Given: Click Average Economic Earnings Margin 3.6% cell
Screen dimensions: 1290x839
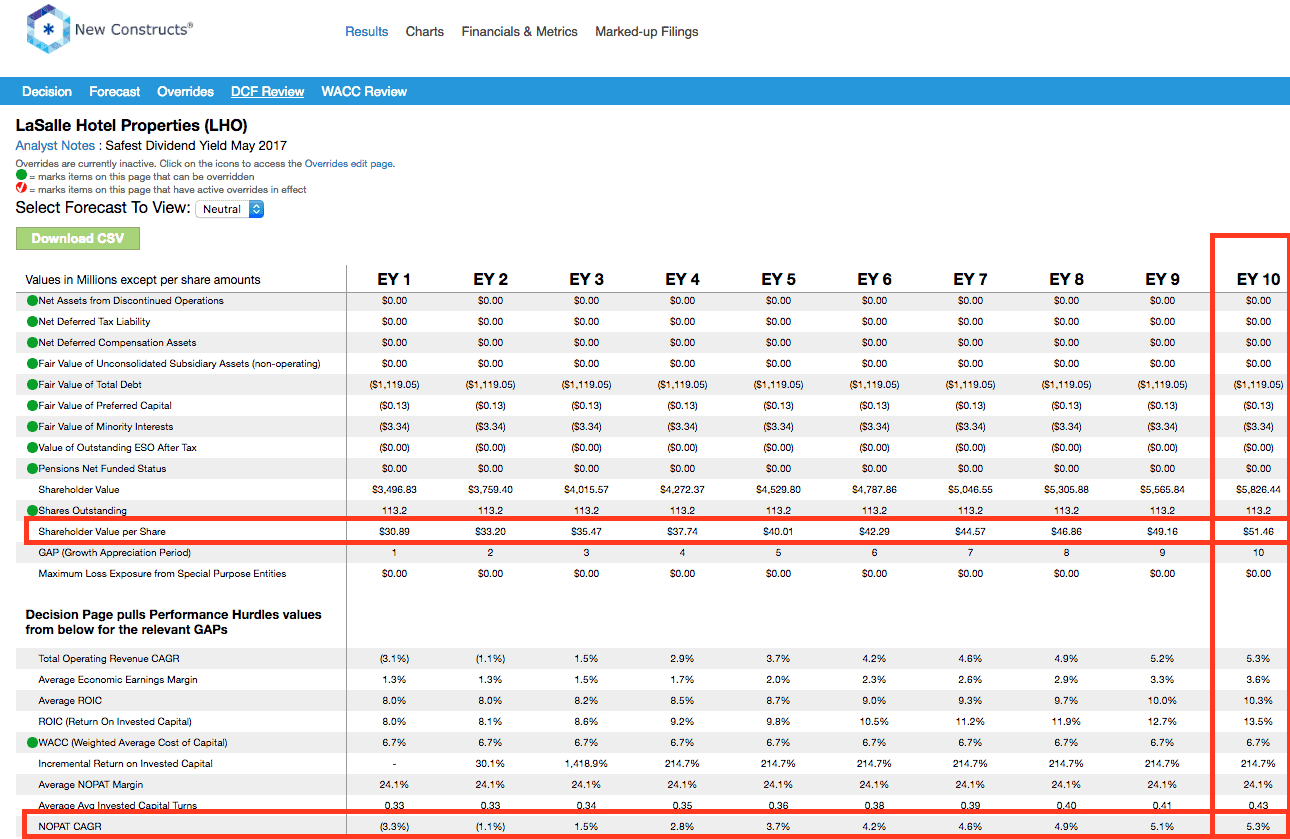Looking at the screenshot, I should (x=1259, y=679).
